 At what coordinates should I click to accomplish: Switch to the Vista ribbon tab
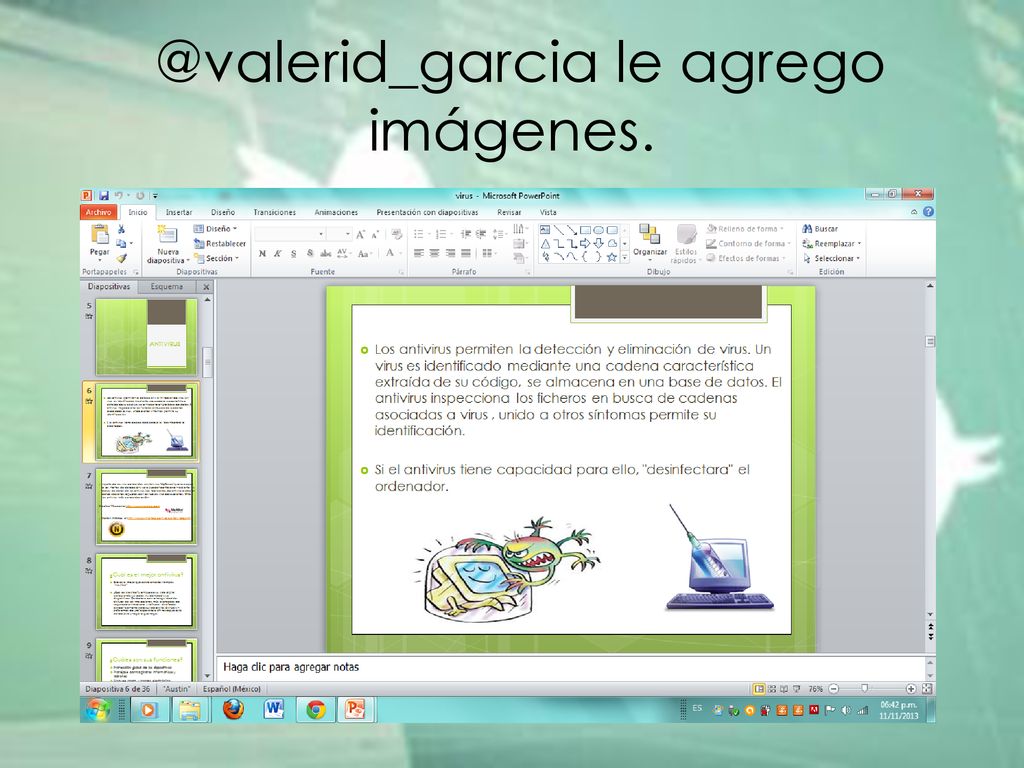pos(548,212)
